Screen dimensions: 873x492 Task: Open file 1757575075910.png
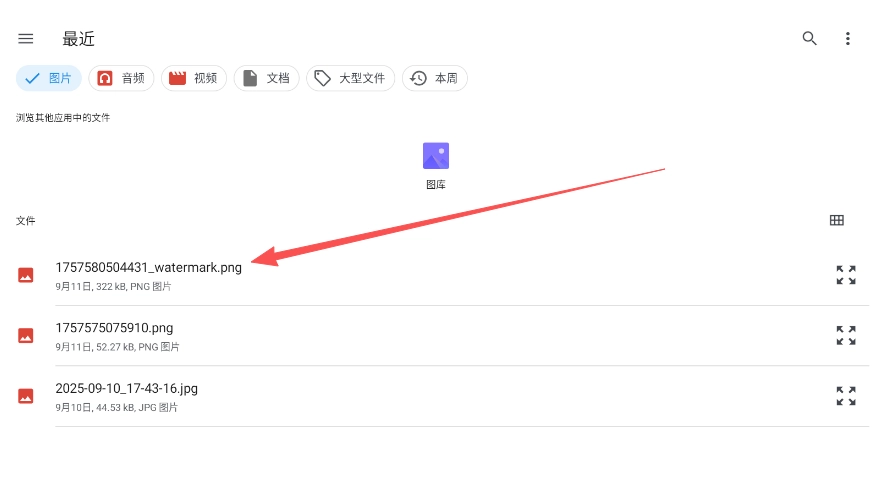(114, 328)
